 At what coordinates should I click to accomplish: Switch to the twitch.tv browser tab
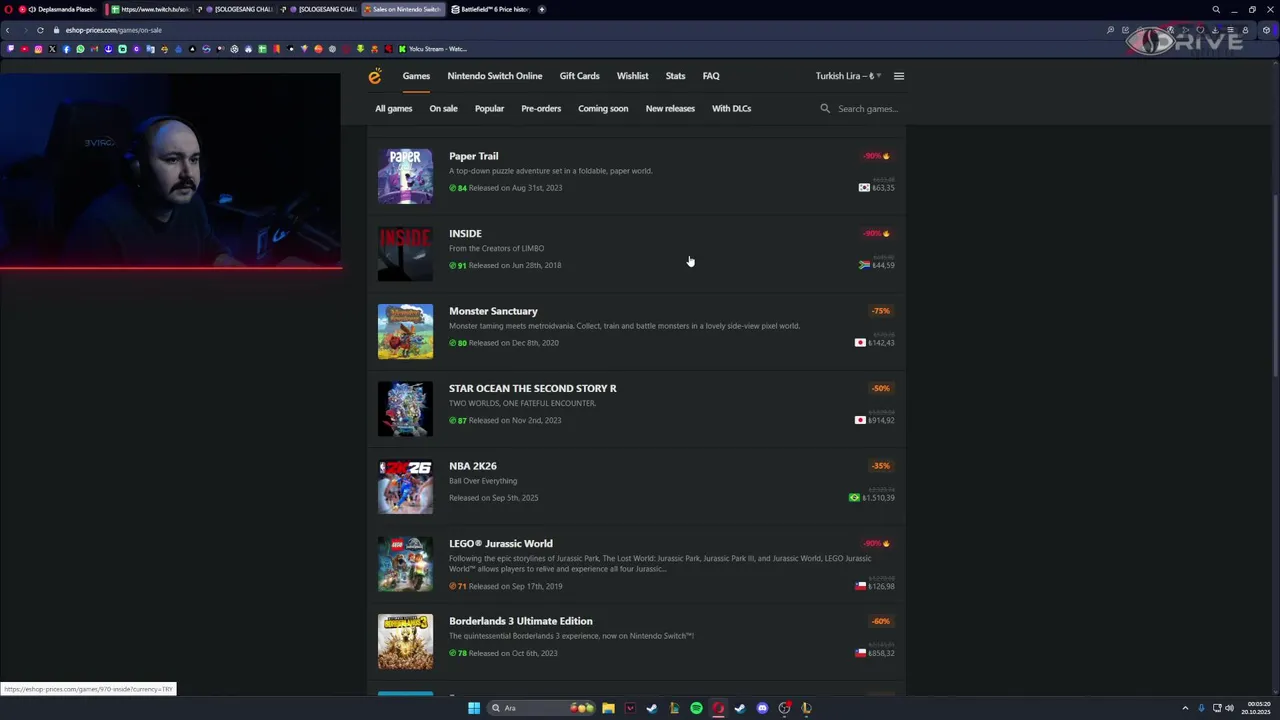149,9
